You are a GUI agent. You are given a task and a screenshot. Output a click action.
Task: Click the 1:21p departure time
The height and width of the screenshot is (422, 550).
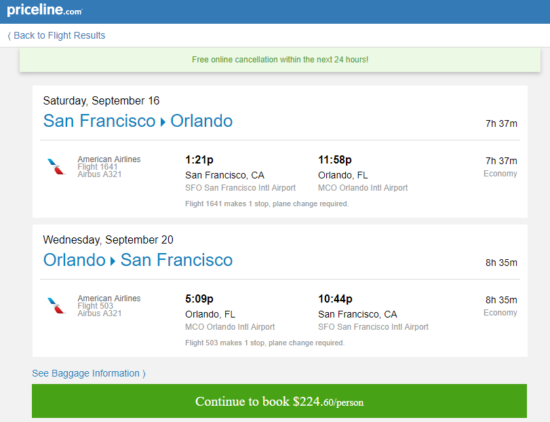pos(199,160)
